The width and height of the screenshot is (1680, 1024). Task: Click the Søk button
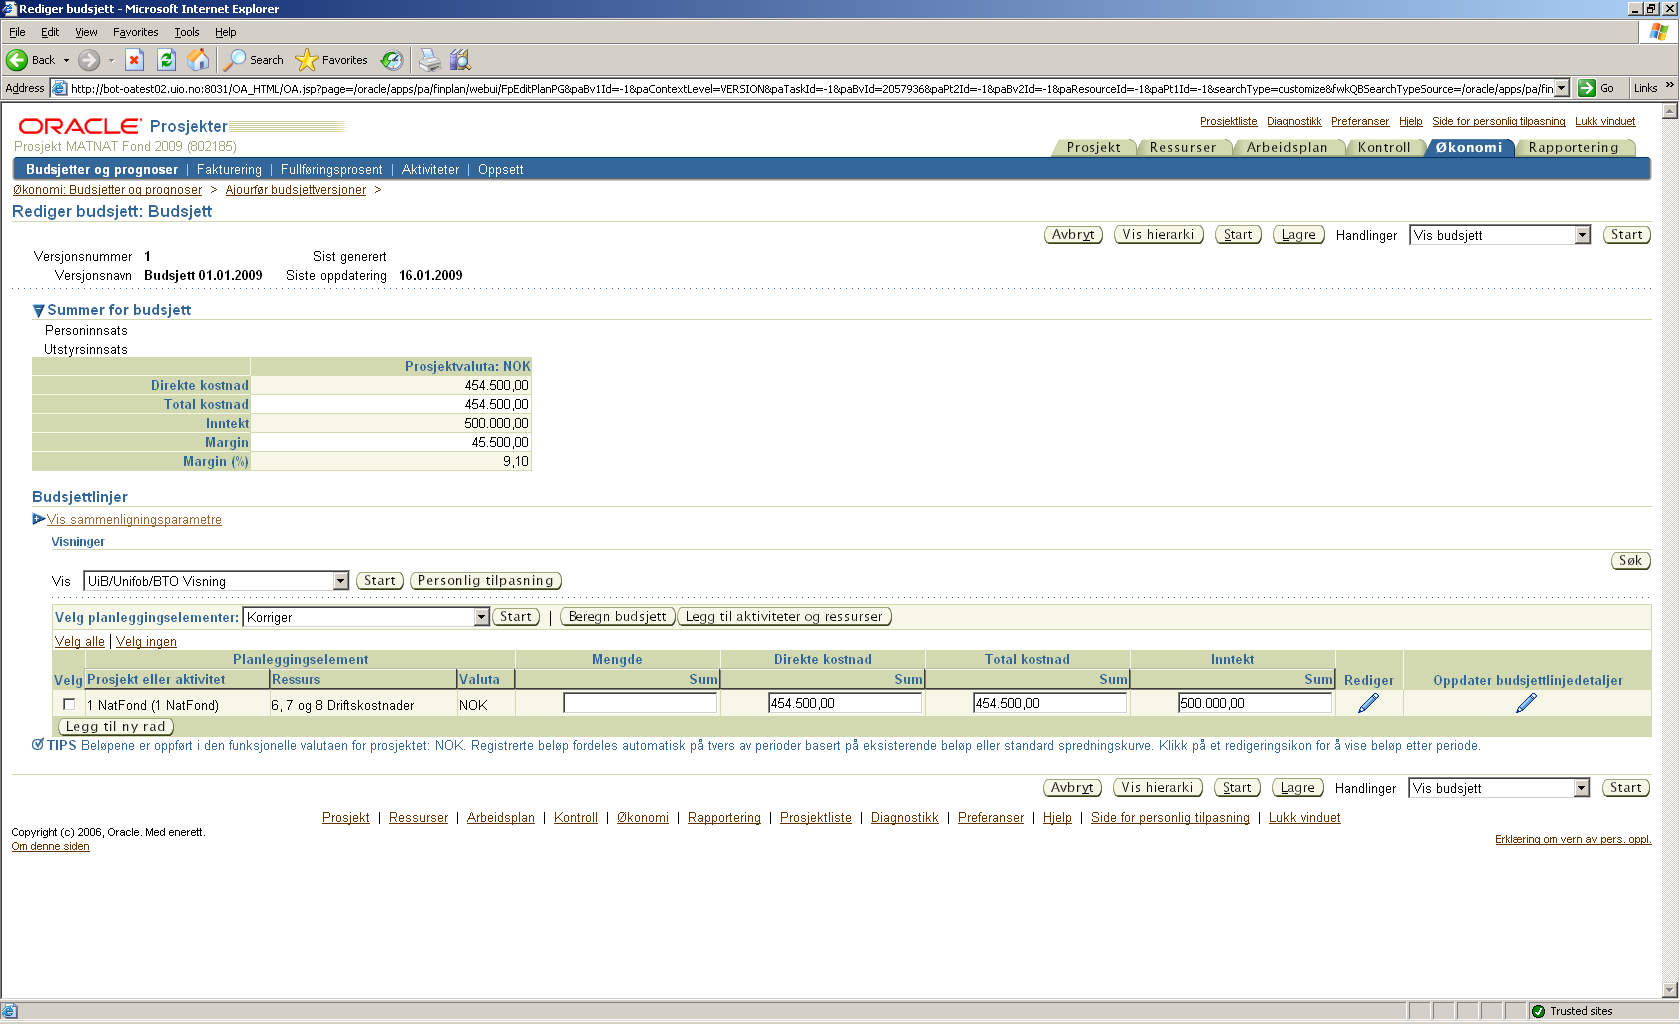(x=1630, y=561)
